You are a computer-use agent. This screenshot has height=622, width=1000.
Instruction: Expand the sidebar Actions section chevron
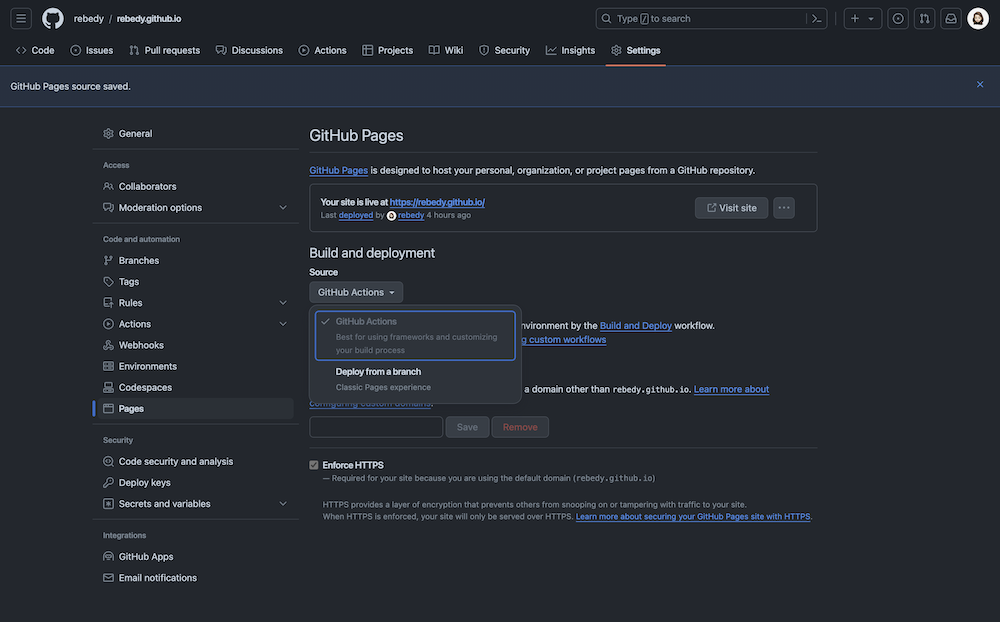(283, 323)
